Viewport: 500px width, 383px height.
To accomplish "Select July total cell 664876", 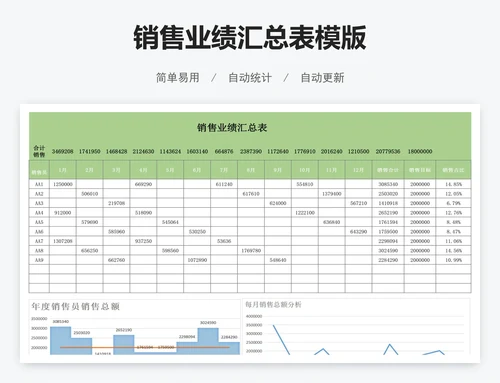I will (x=224, y=151).
